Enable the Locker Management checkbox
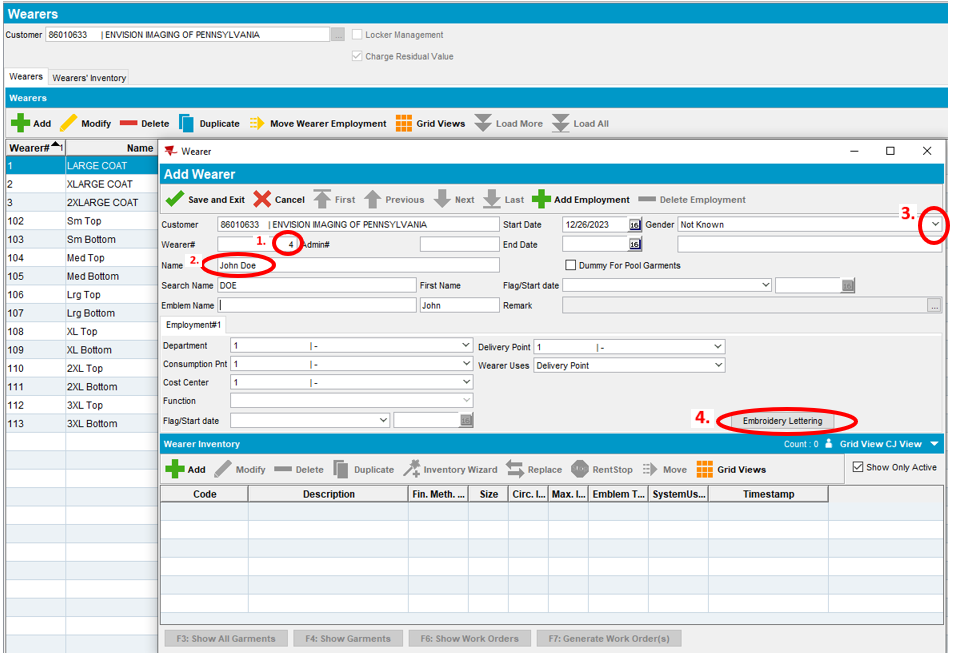This screenshot has height=656, width=954. pos(357,35)
